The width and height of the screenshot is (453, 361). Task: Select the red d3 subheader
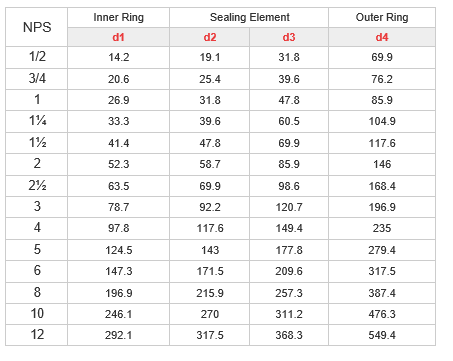(x=289, y=37)
